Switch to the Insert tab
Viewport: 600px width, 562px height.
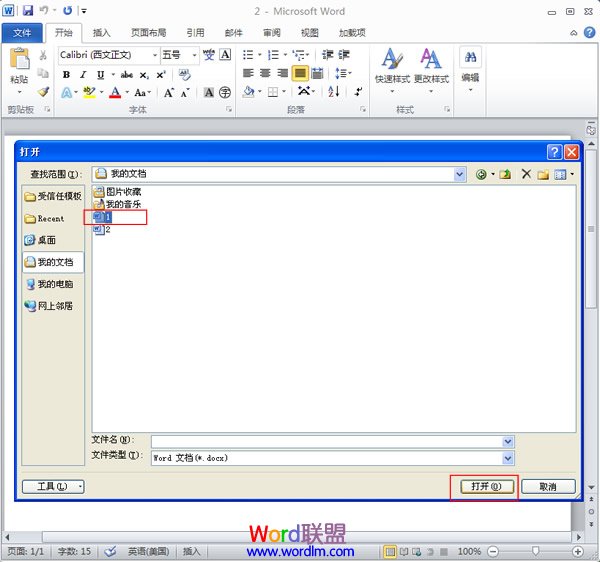101,33
